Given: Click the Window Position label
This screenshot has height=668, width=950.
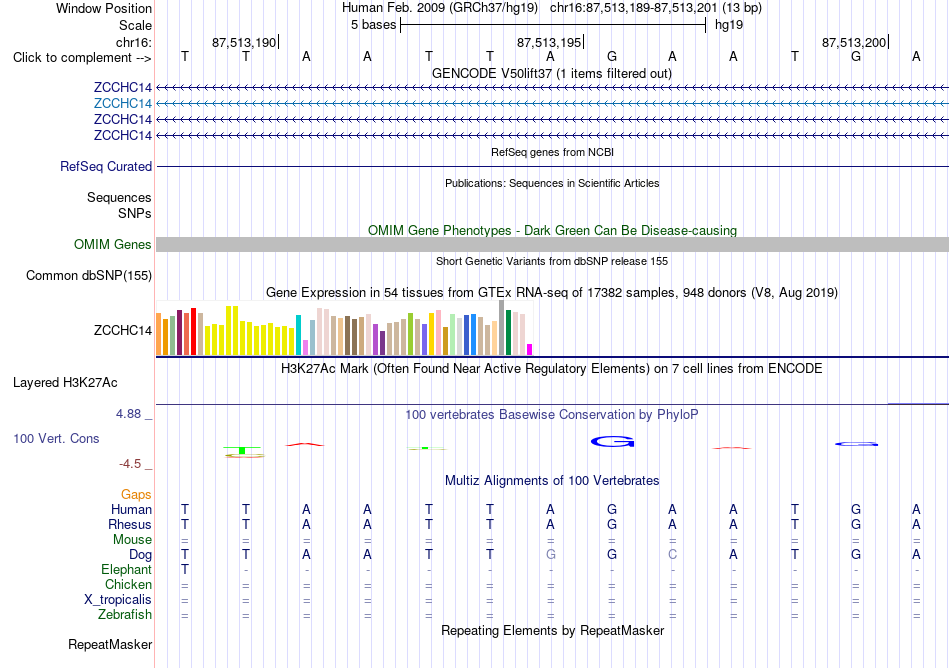Looking at the screenshot, I should pyautogui.click(x=104, y=8).
